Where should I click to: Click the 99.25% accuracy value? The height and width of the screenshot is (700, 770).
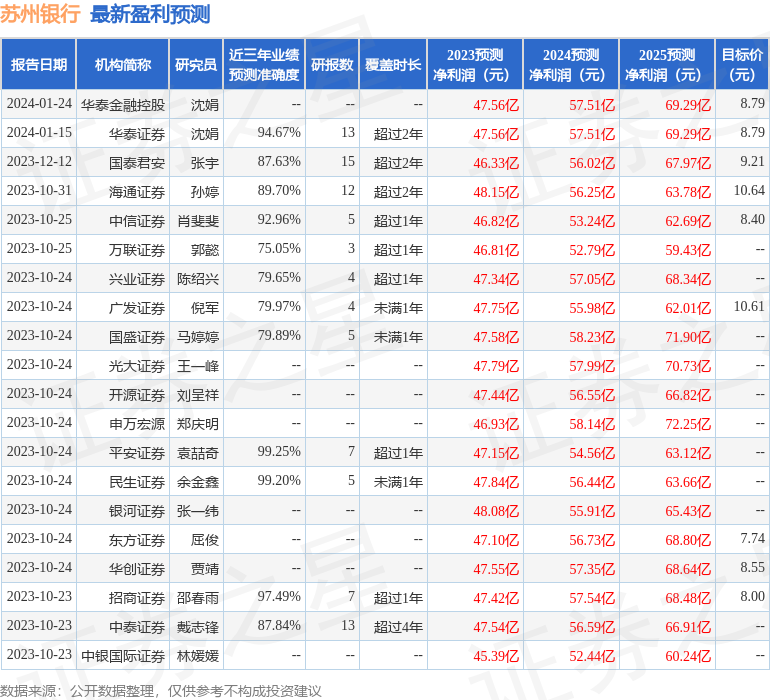coord(279,451)
